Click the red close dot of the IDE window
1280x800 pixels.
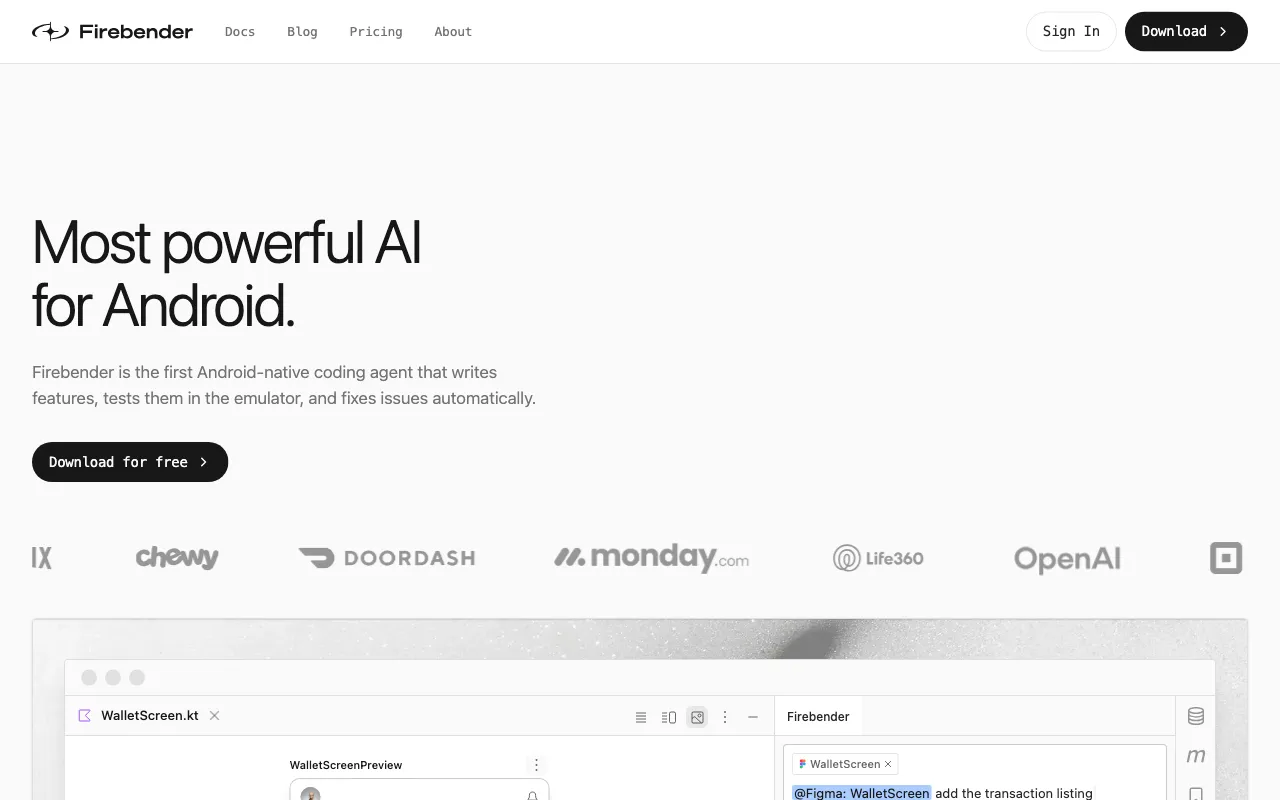[89, 678]
